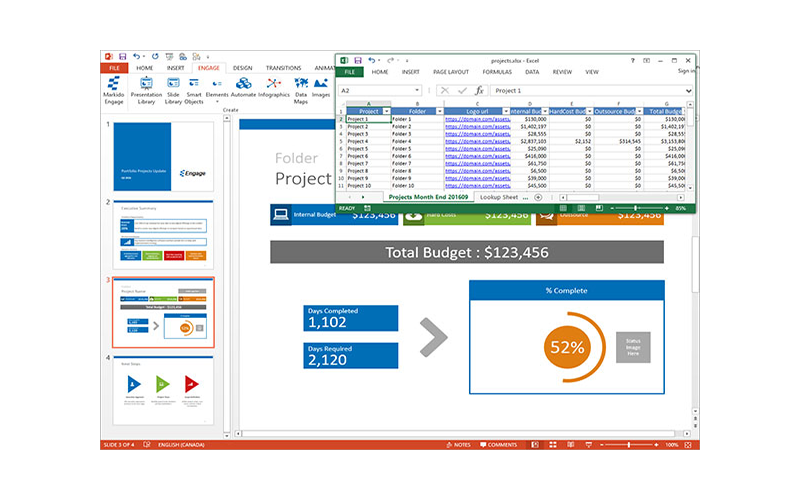
Task: Open Data Maps in the ribbon
Action: pos(301,91)
